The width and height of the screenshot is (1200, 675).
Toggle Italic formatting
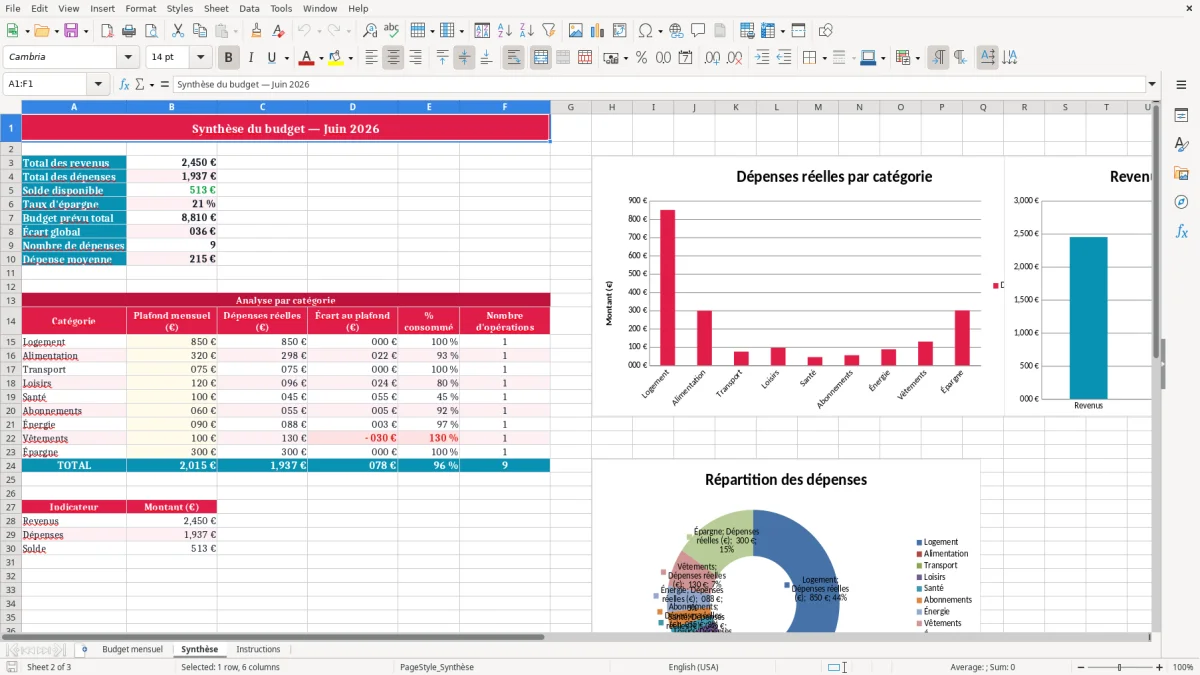click(x=250, y=58)
